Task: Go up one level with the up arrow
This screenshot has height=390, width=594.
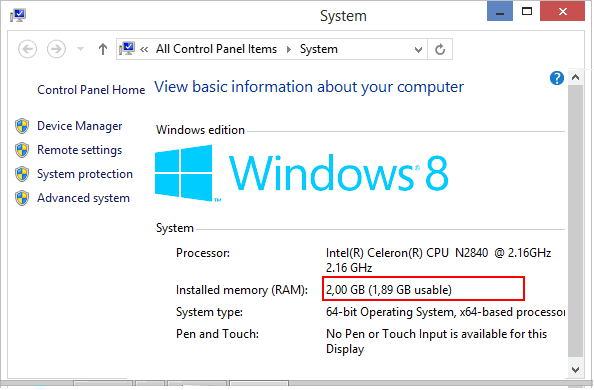Action: tap(103, 49)
